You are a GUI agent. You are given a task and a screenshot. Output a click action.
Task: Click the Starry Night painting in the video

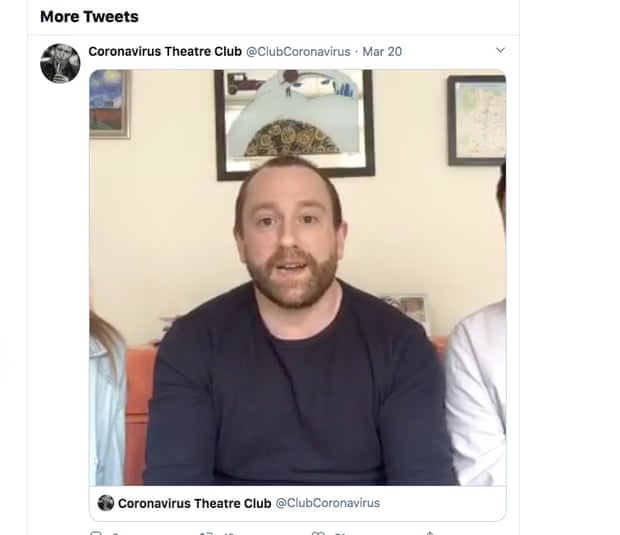110,104
